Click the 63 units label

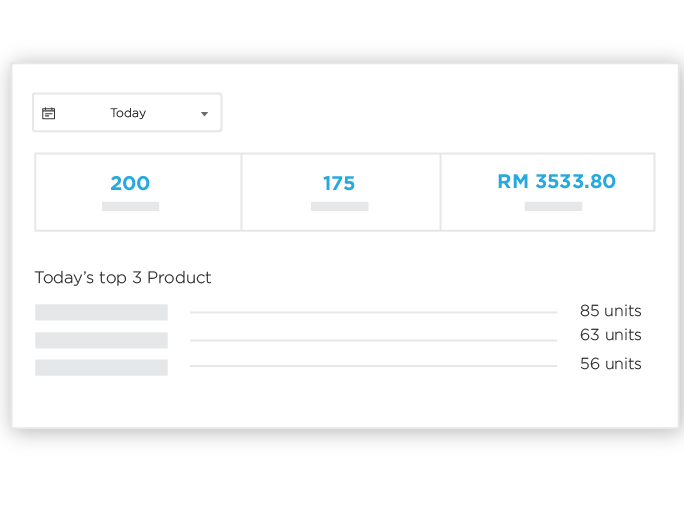tap(611, 335)
